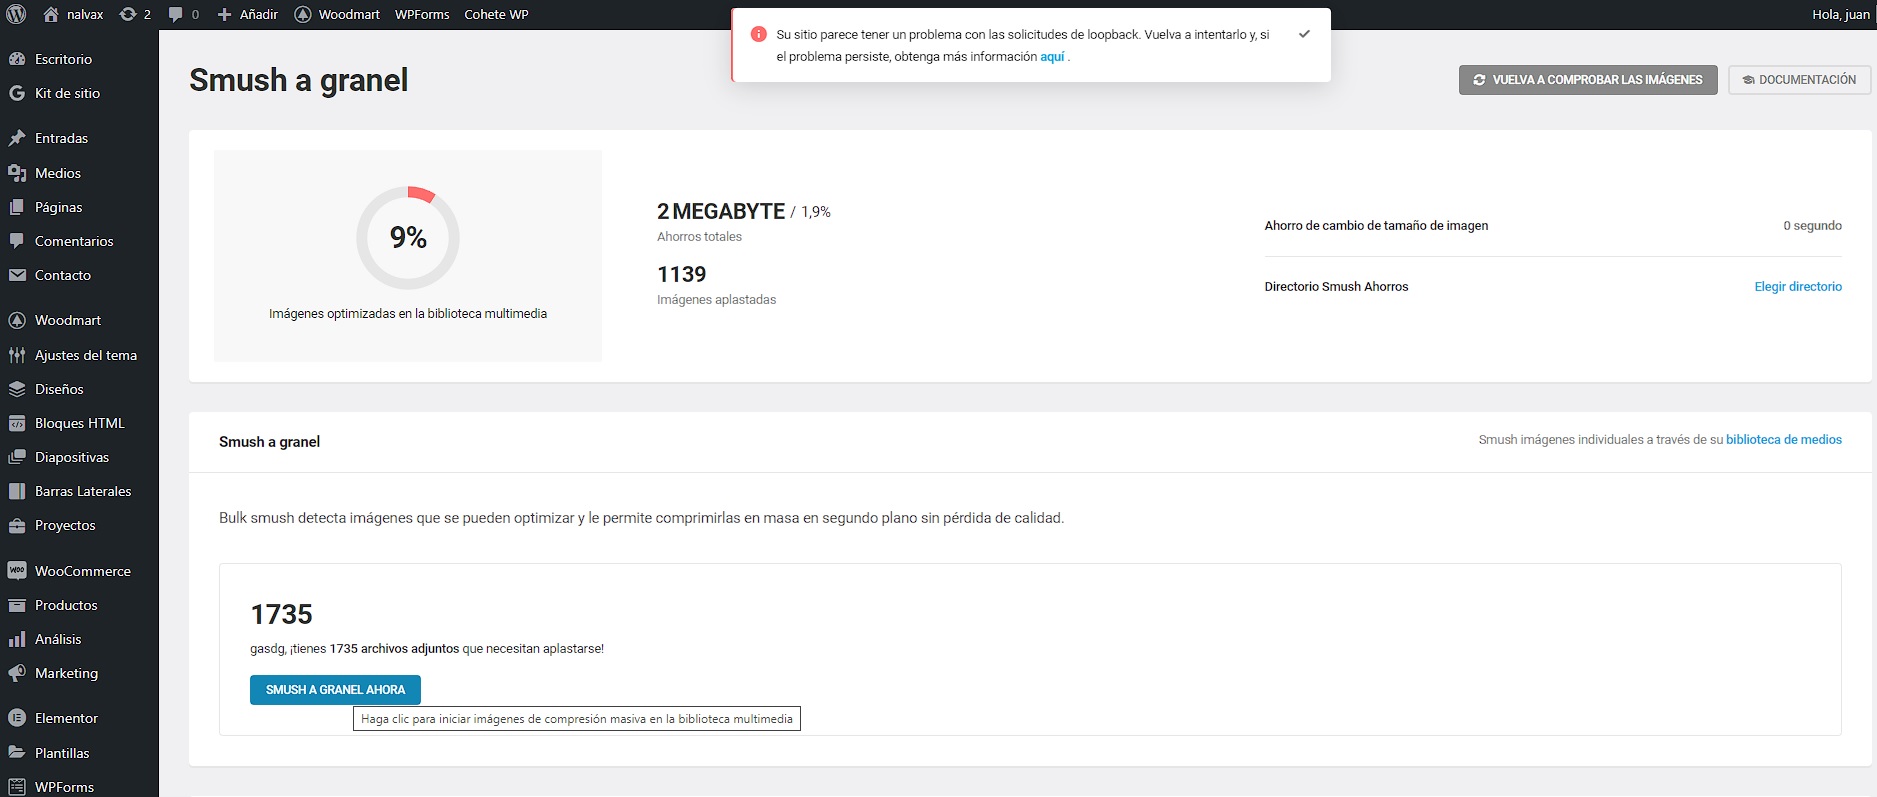Screen dimensions: 1877x797
Task: Visit the nalvax site home icon
Action: click(x=51, y=14)
